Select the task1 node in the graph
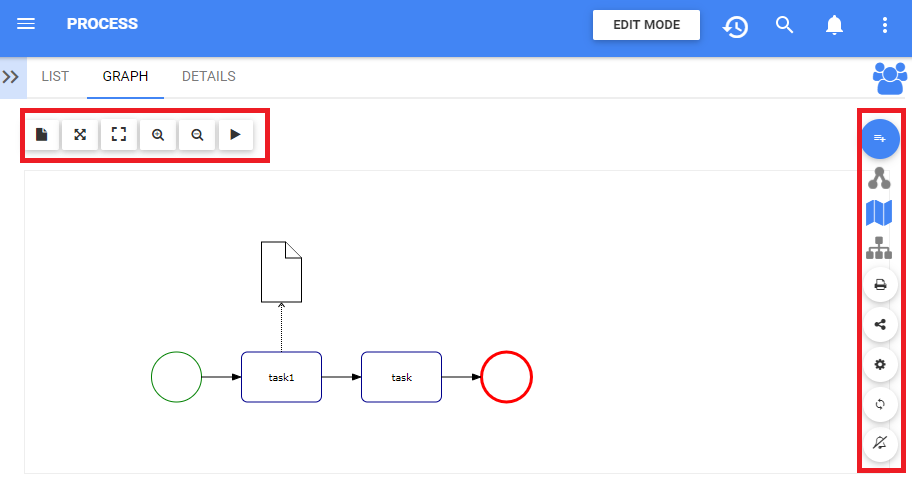Screen dimensions: 913x484 [x=281, y=377]
